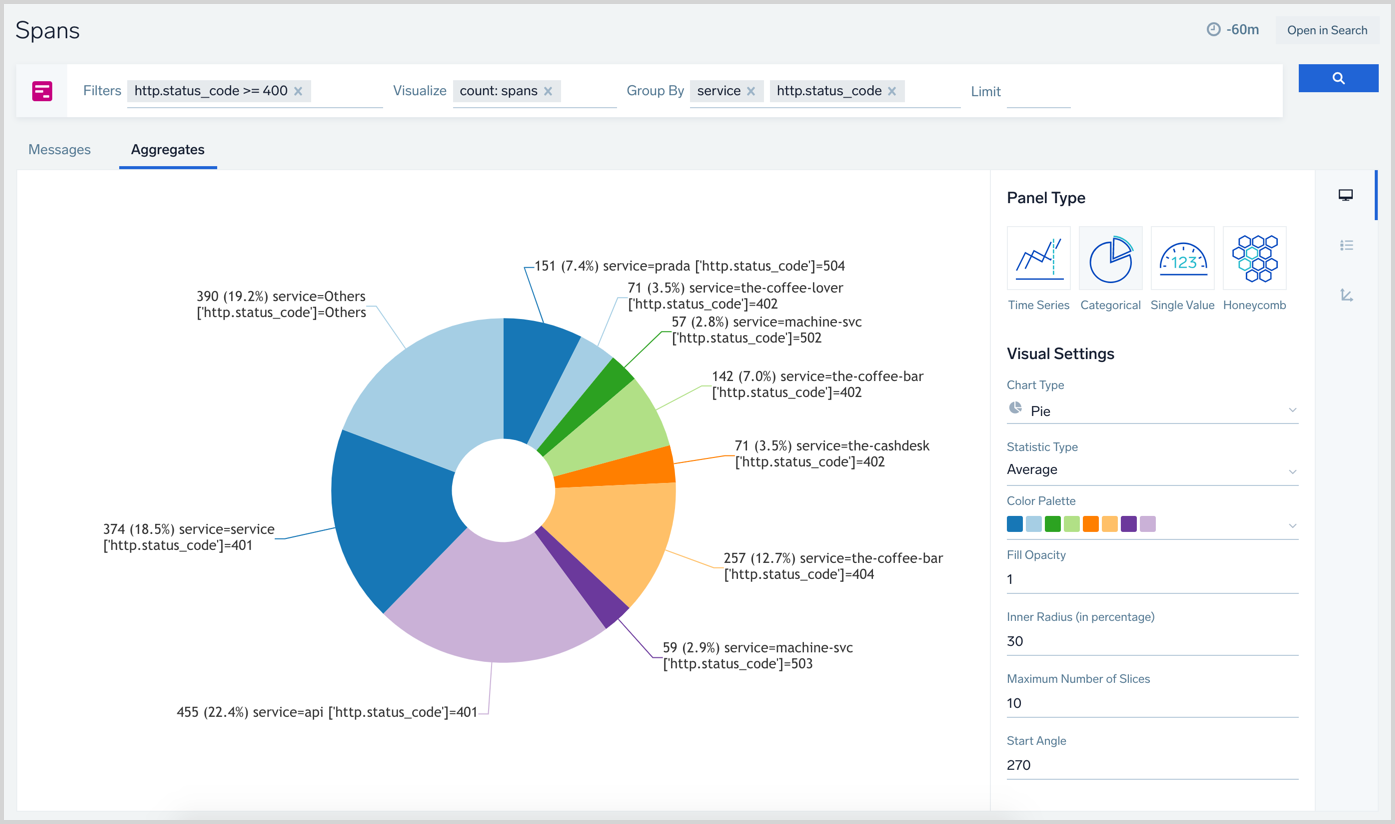This screenshot has height=824, width=1395.
Task: Remove the count: spans visualize chip
Action: (548, 91)
